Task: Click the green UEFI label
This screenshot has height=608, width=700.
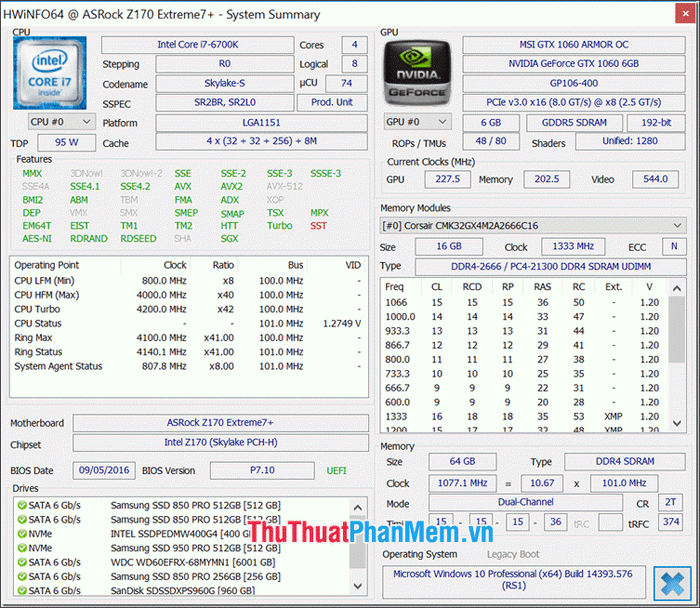Action: 336,471
